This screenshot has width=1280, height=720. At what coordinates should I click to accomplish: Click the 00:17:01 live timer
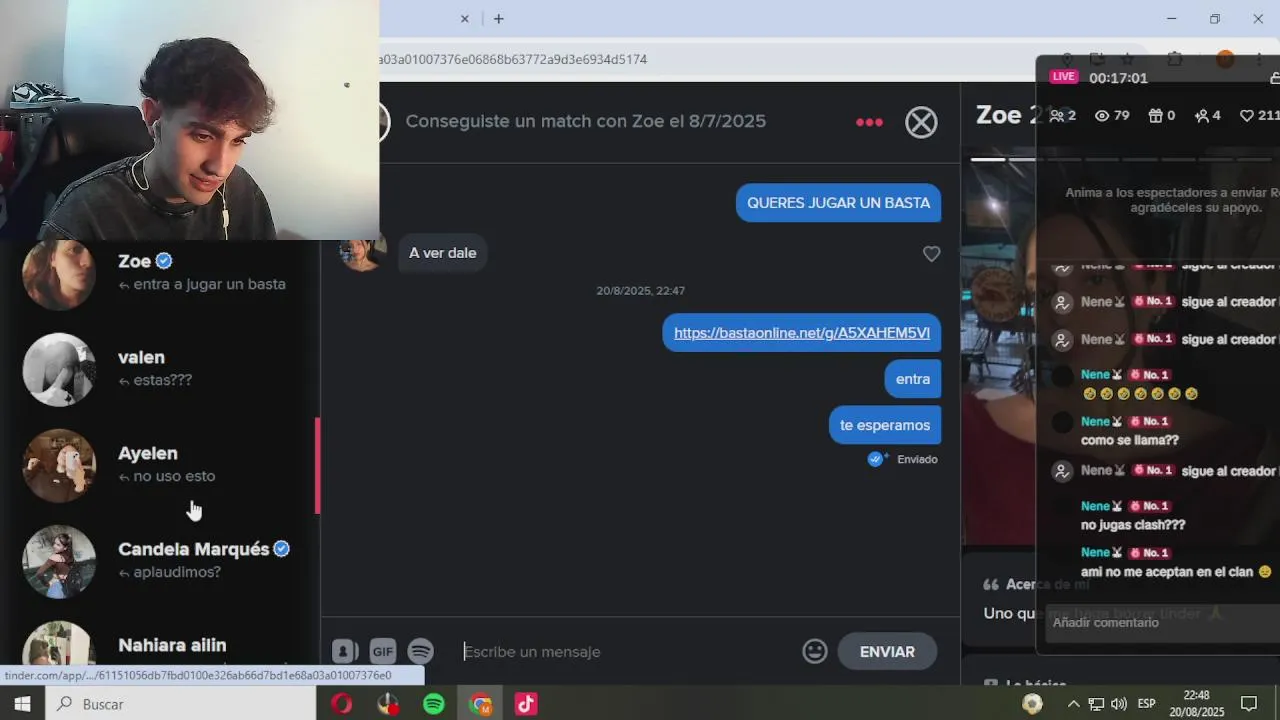(x=1118, y=78)
